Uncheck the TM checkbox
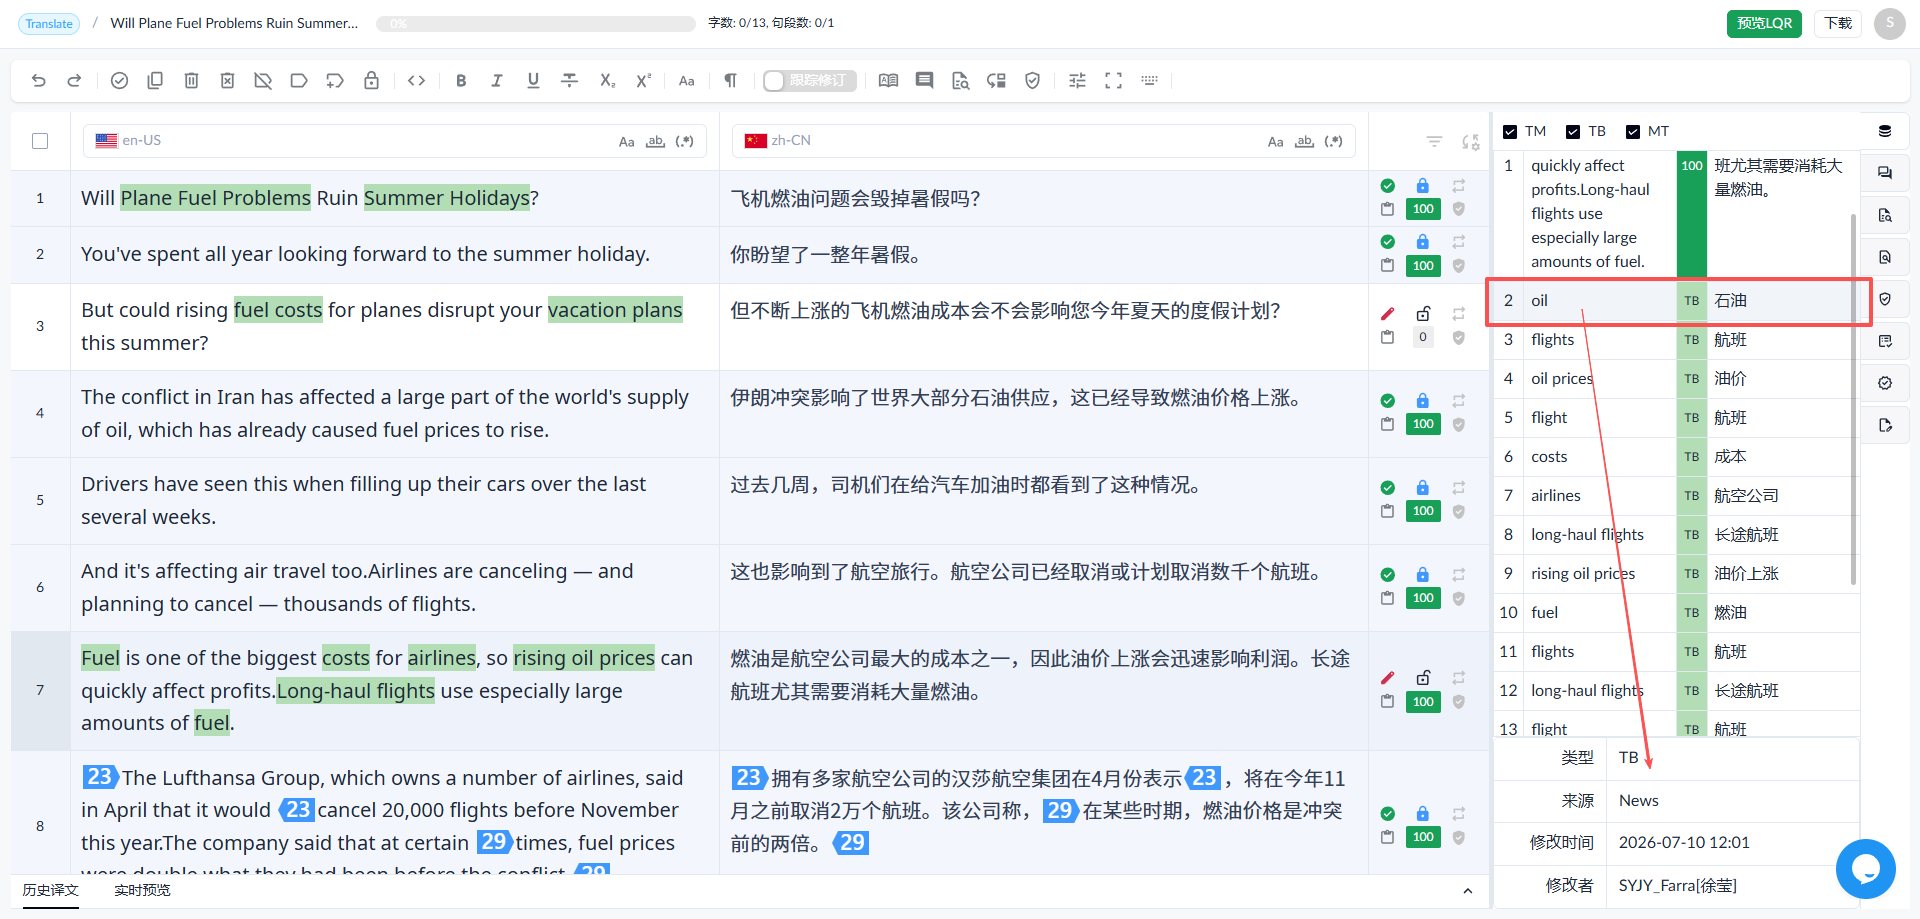Image resolution: width=1920 pixels, height=919 pixels. [x=1510, y=132]
